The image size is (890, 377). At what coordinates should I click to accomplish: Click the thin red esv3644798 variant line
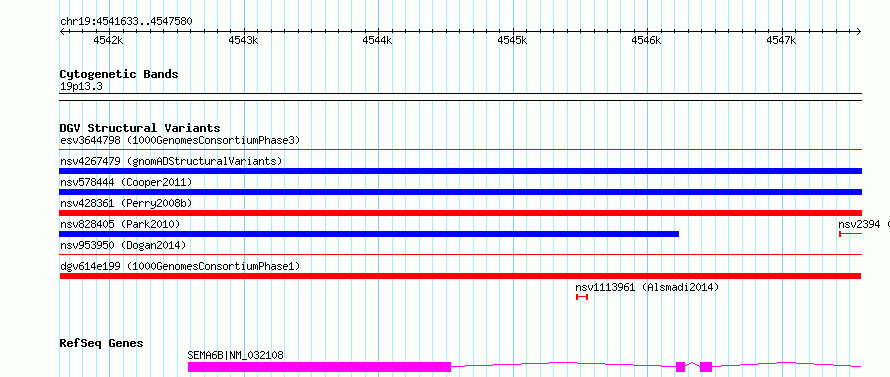[460, 149]
